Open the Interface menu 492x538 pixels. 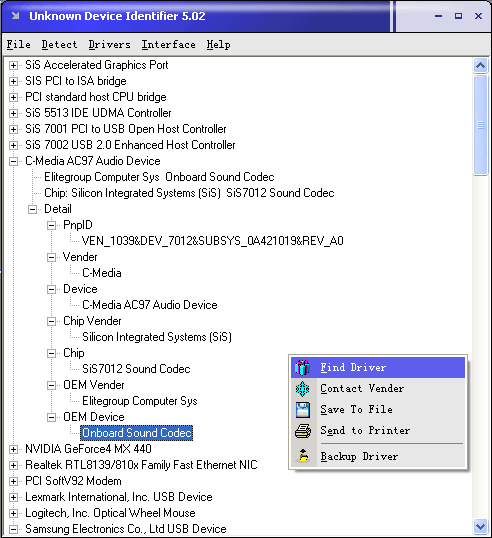point(168,44)
